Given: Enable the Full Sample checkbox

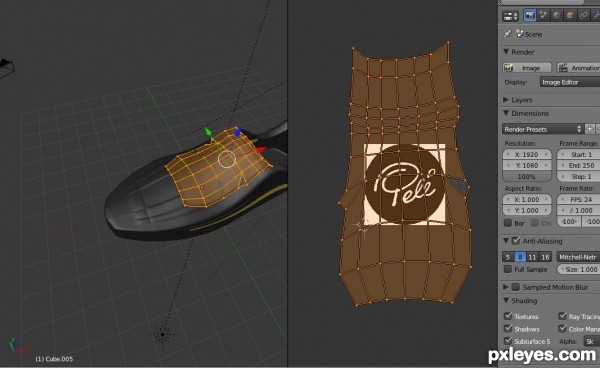Looking at the screenshot, I should (507, 269).
